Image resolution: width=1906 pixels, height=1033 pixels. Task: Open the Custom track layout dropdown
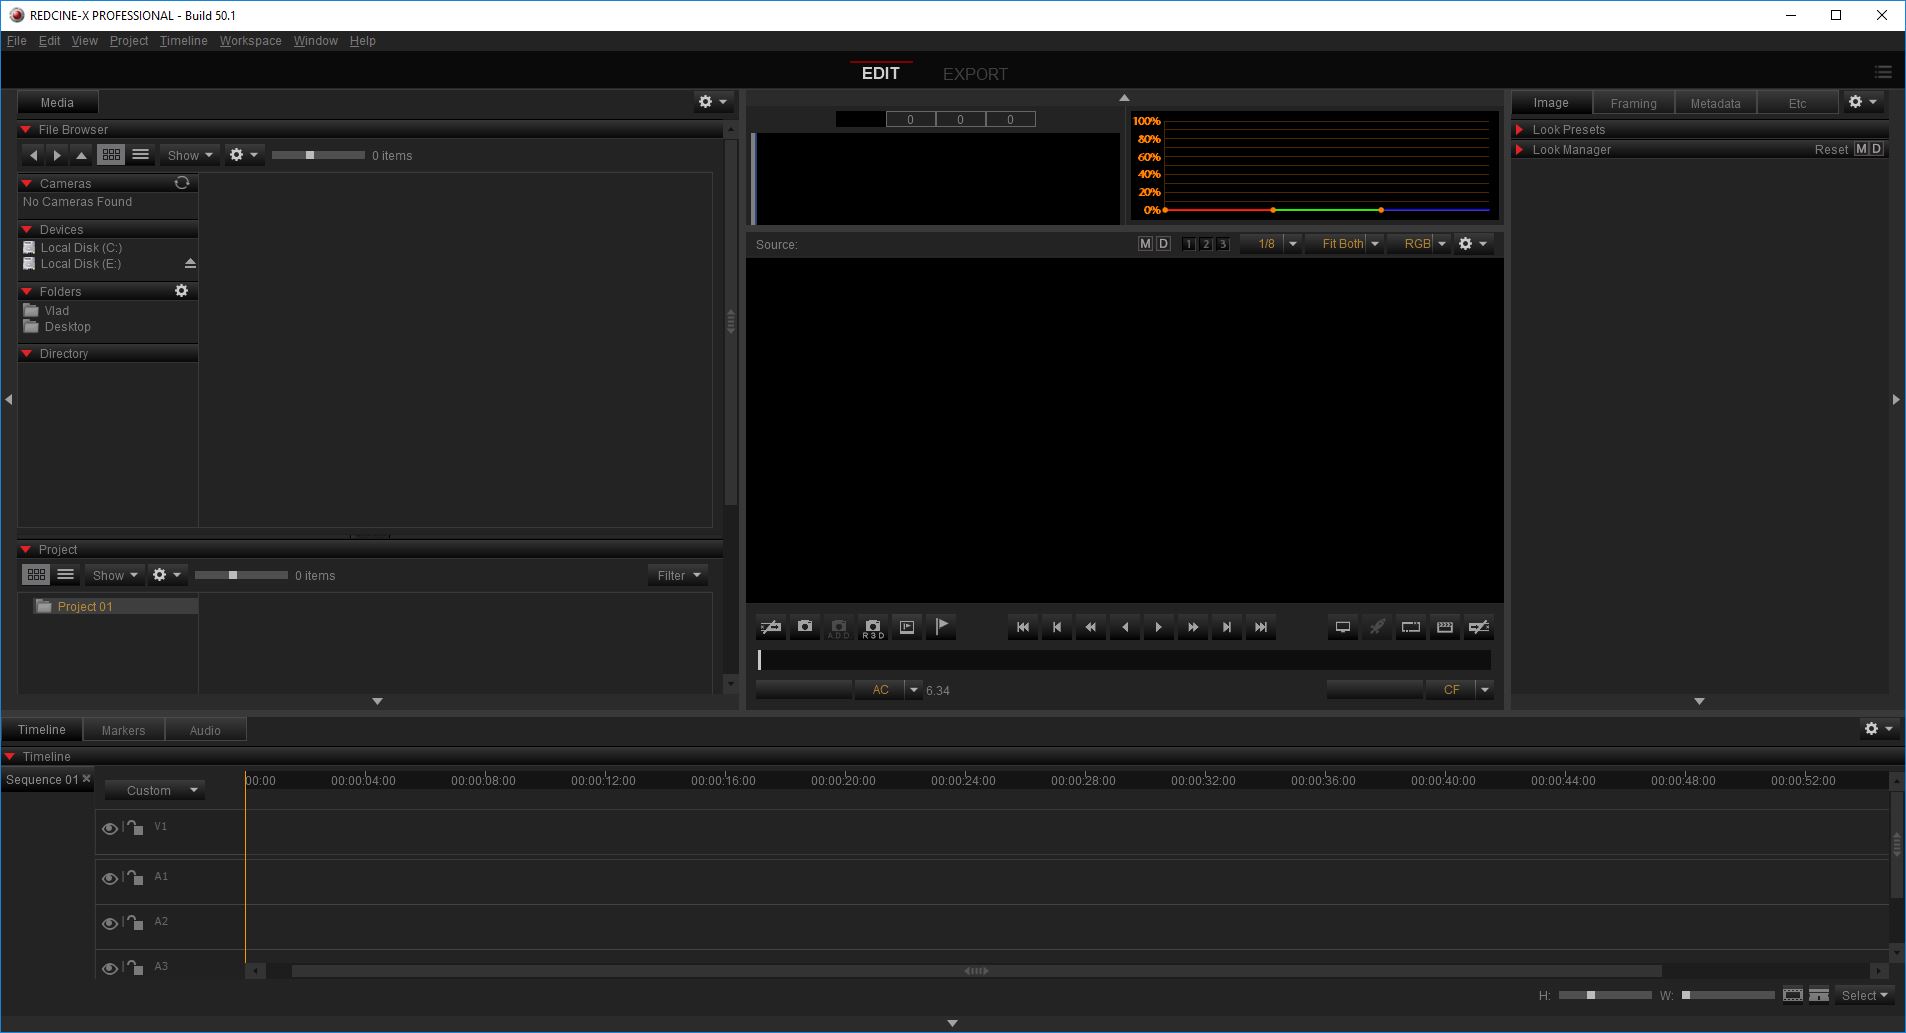click(154, 790)
